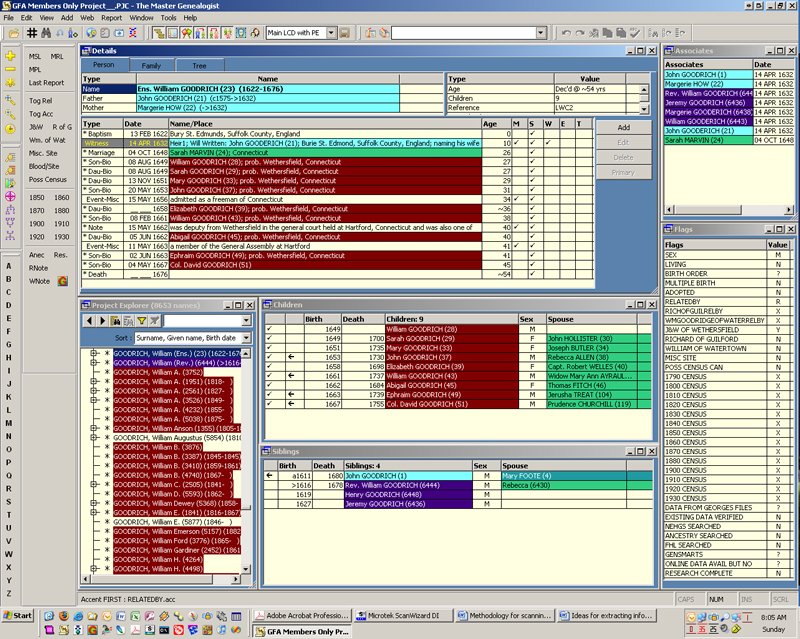
Task: Click the disabled save layout disk icon
Action: tap(345, 33)
